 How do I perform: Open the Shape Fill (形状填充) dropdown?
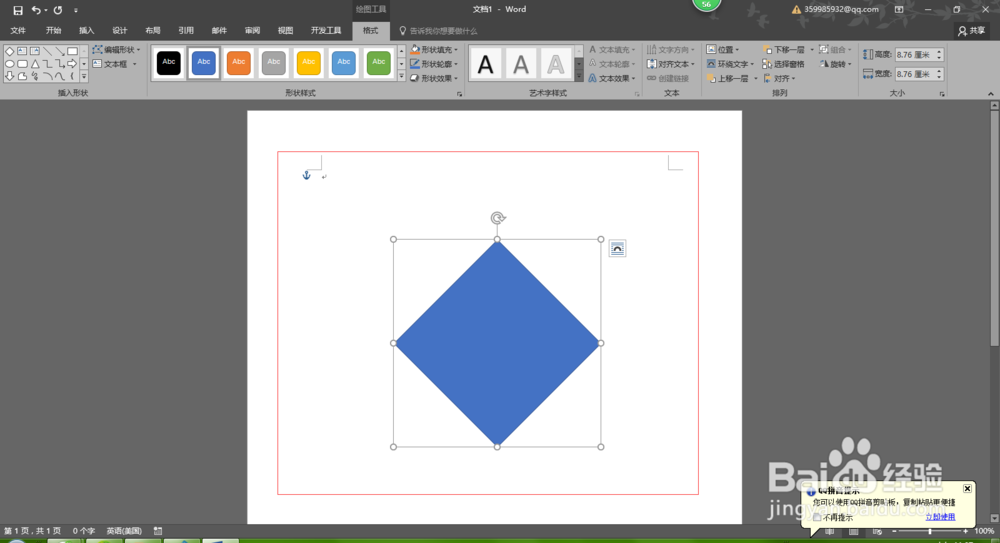tap(434, 49)
